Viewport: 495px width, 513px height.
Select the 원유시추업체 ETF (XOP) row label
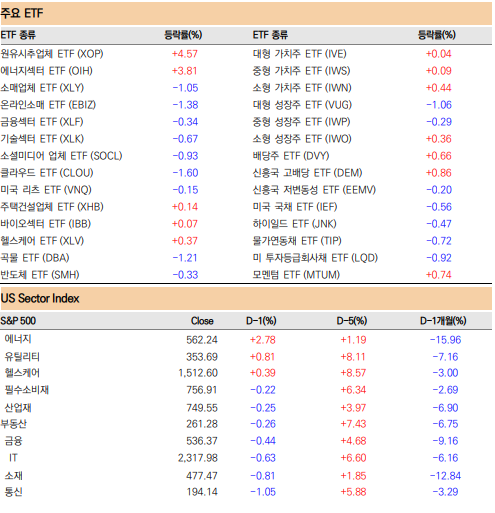(x=52, y=54)
